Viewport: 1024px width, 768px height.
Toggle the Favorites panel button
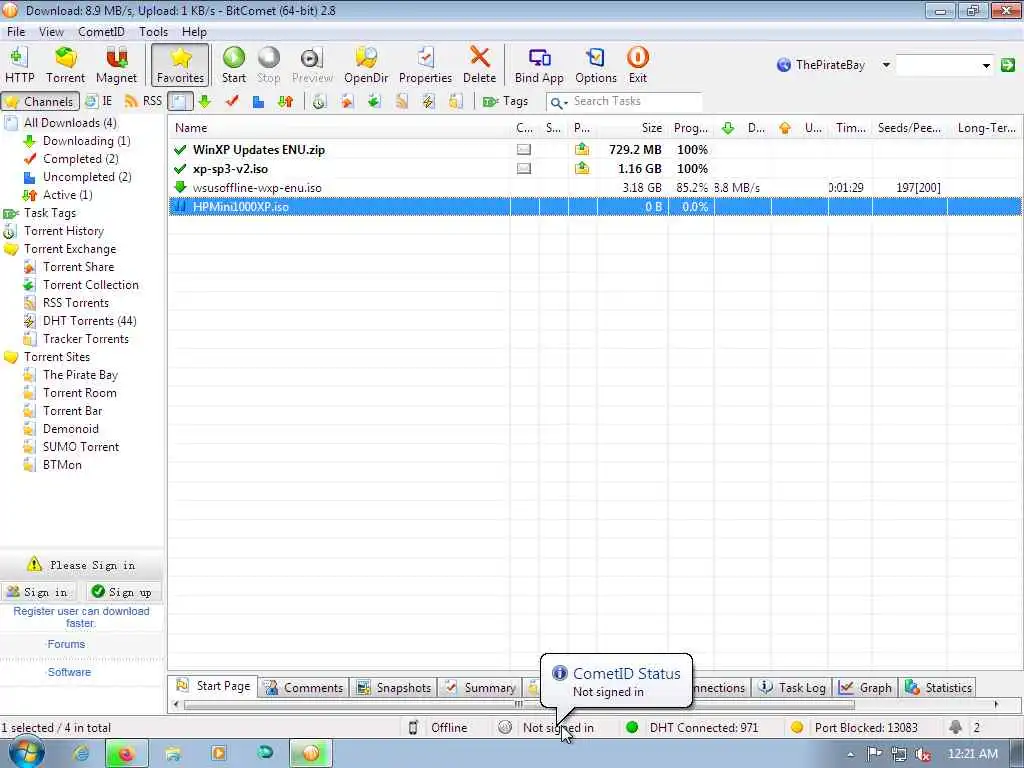coord(180,65)
